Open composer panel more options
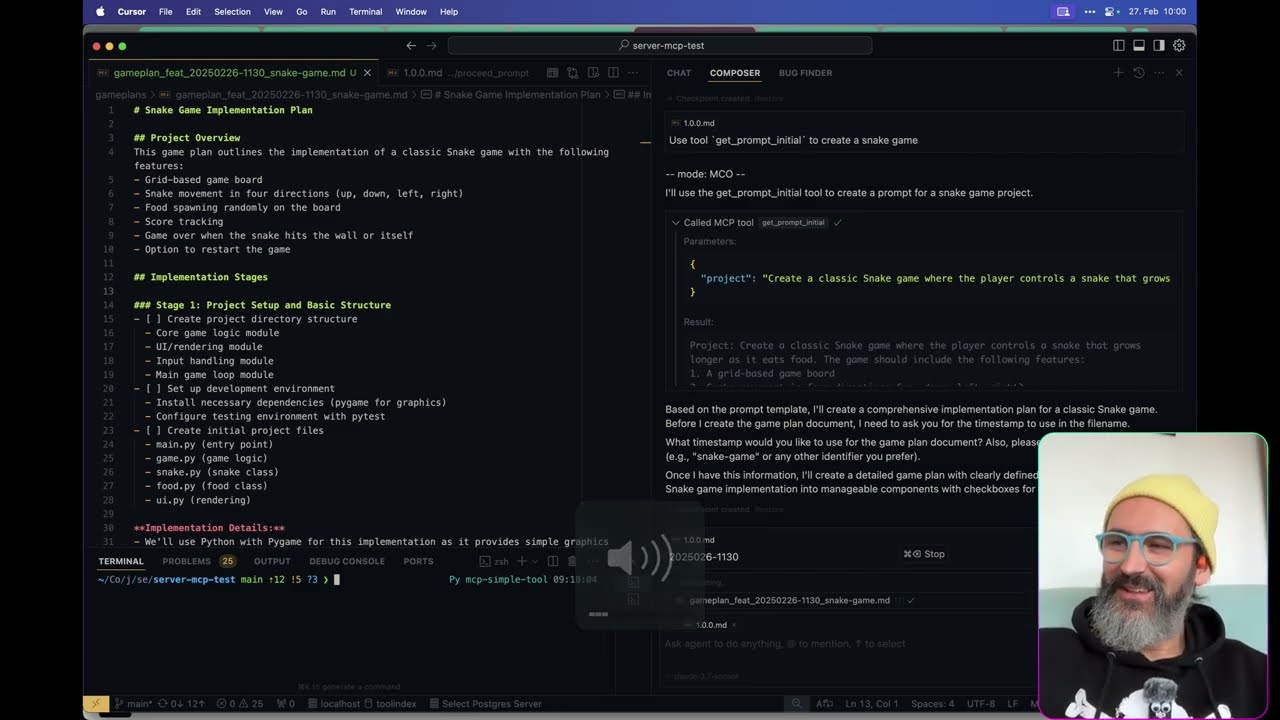Image resolution: width=1280 pixels, height=720 pixels. (x=1159, y=73)
